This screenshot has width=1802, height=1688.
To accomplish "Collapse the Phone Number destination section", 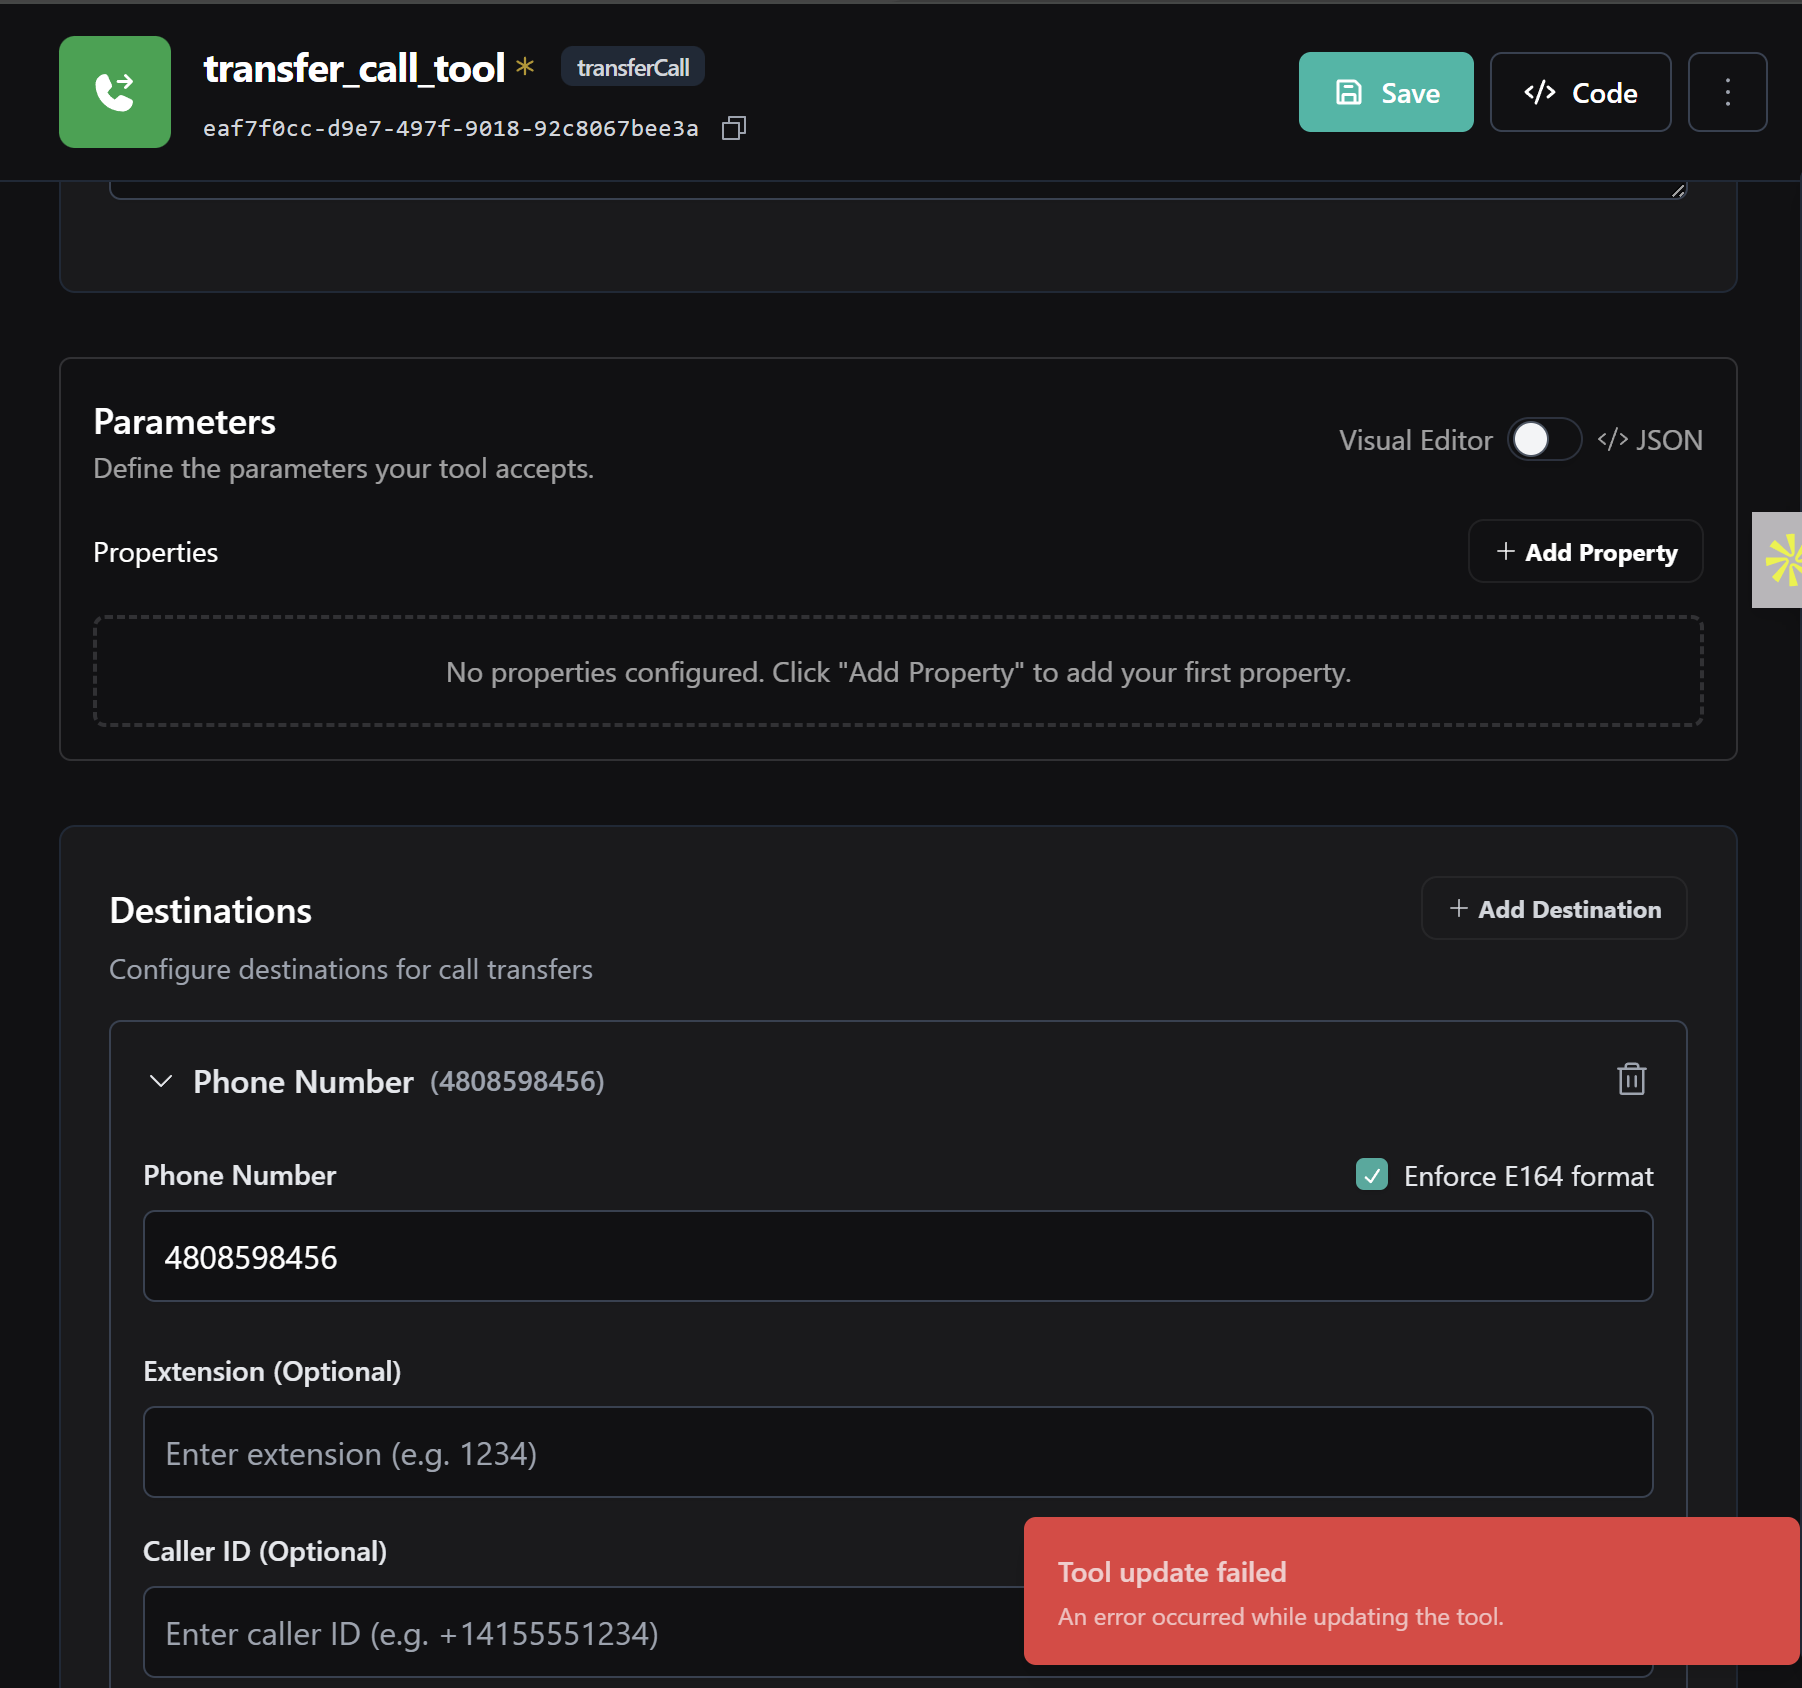I will point(160,1081).
